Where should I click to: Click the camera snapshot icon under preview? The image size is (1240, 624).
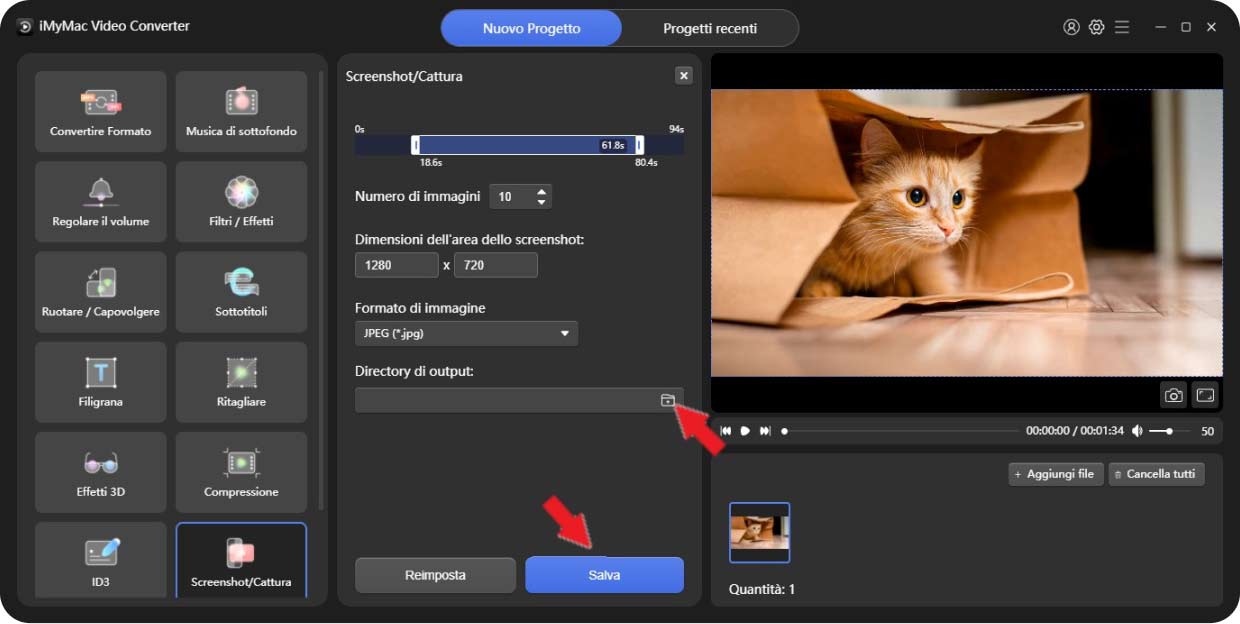pyautogui.click(x=1174, y=395)
